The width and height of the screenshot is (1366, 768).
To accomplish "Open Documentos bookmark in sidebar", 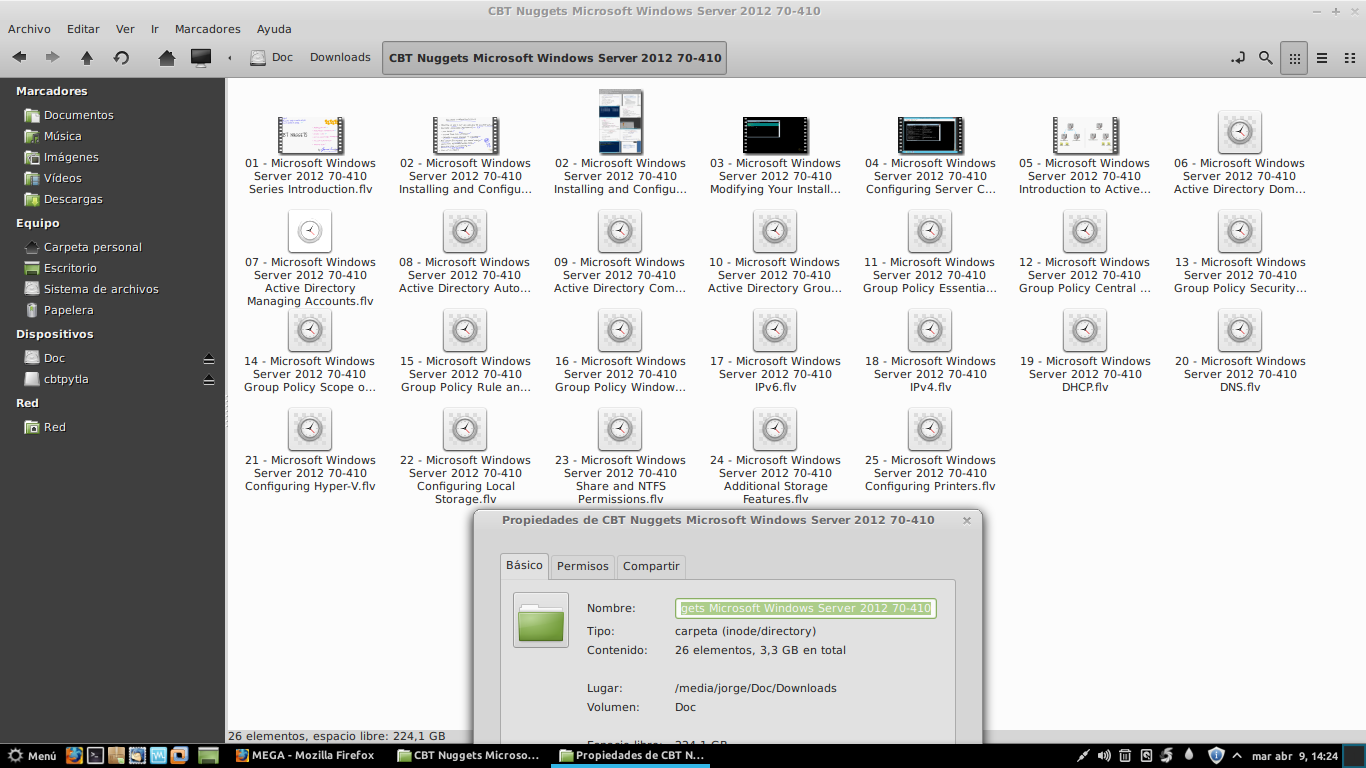I will [x=78, y=115].
